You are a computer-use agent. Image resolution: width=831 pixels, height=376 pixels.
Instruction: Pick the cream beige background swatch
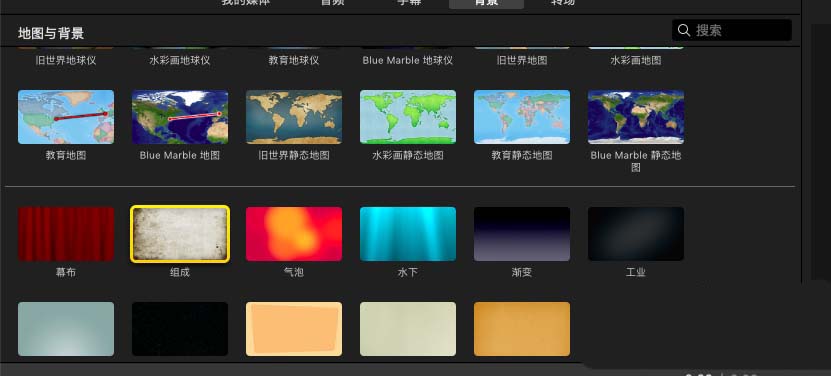(408, 329)
